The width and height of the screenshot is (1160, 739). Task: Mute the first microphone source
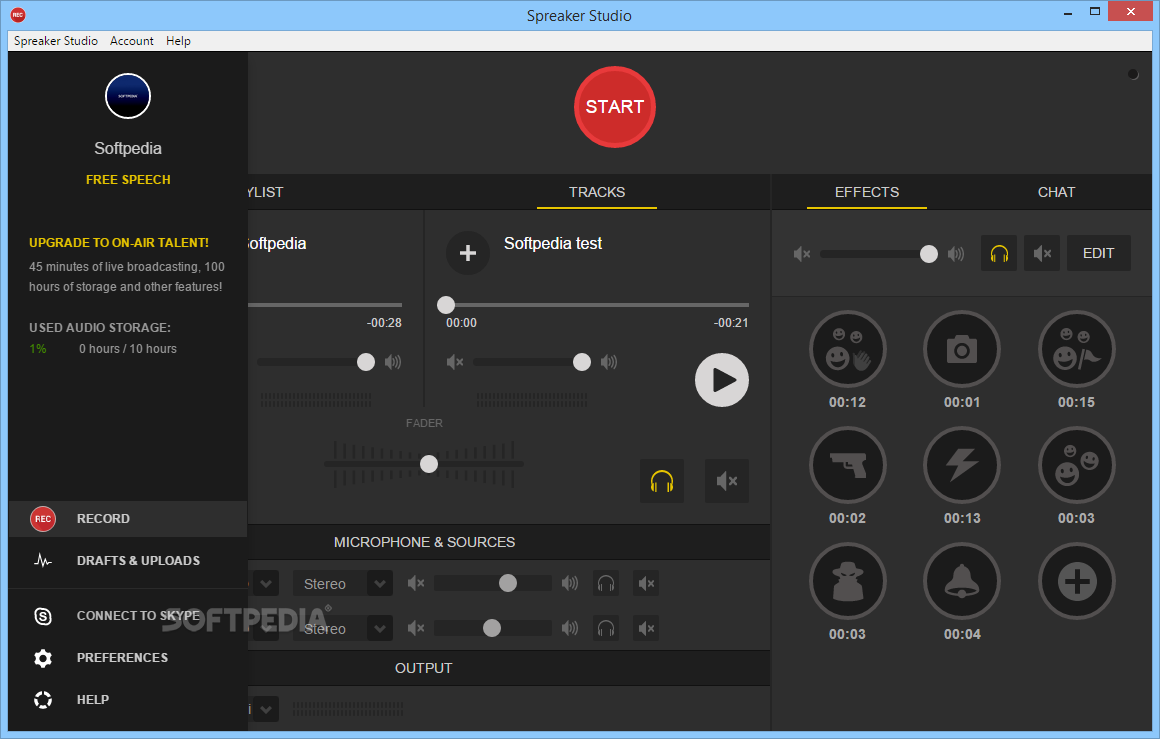(x=646, y=584)
